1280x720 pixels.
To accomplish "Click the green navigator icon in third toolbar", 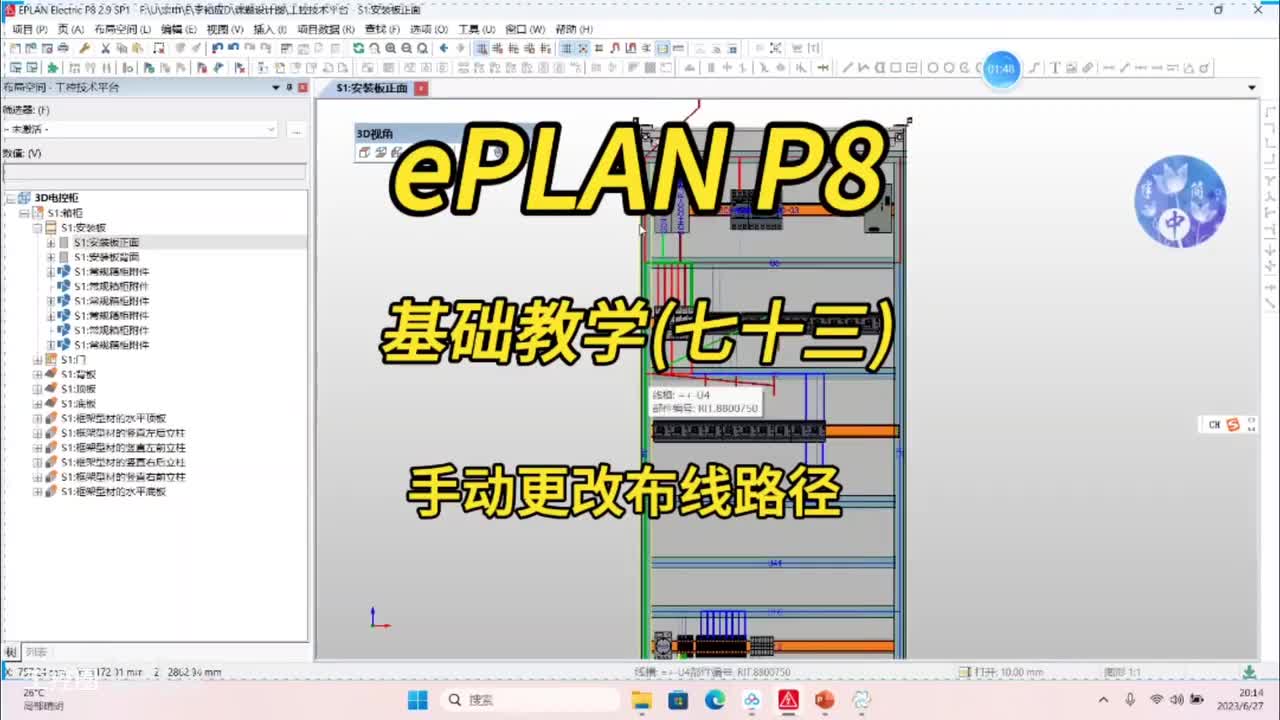I will 51,68.
